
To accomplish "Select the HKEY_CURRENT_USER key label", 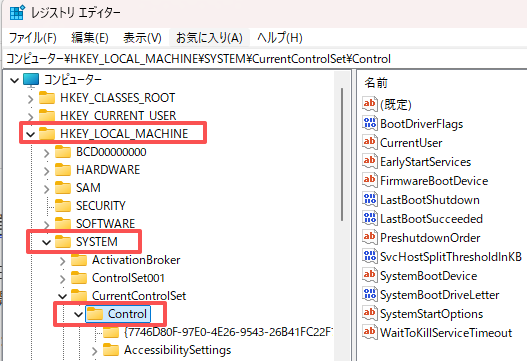I will click(118, 116).
